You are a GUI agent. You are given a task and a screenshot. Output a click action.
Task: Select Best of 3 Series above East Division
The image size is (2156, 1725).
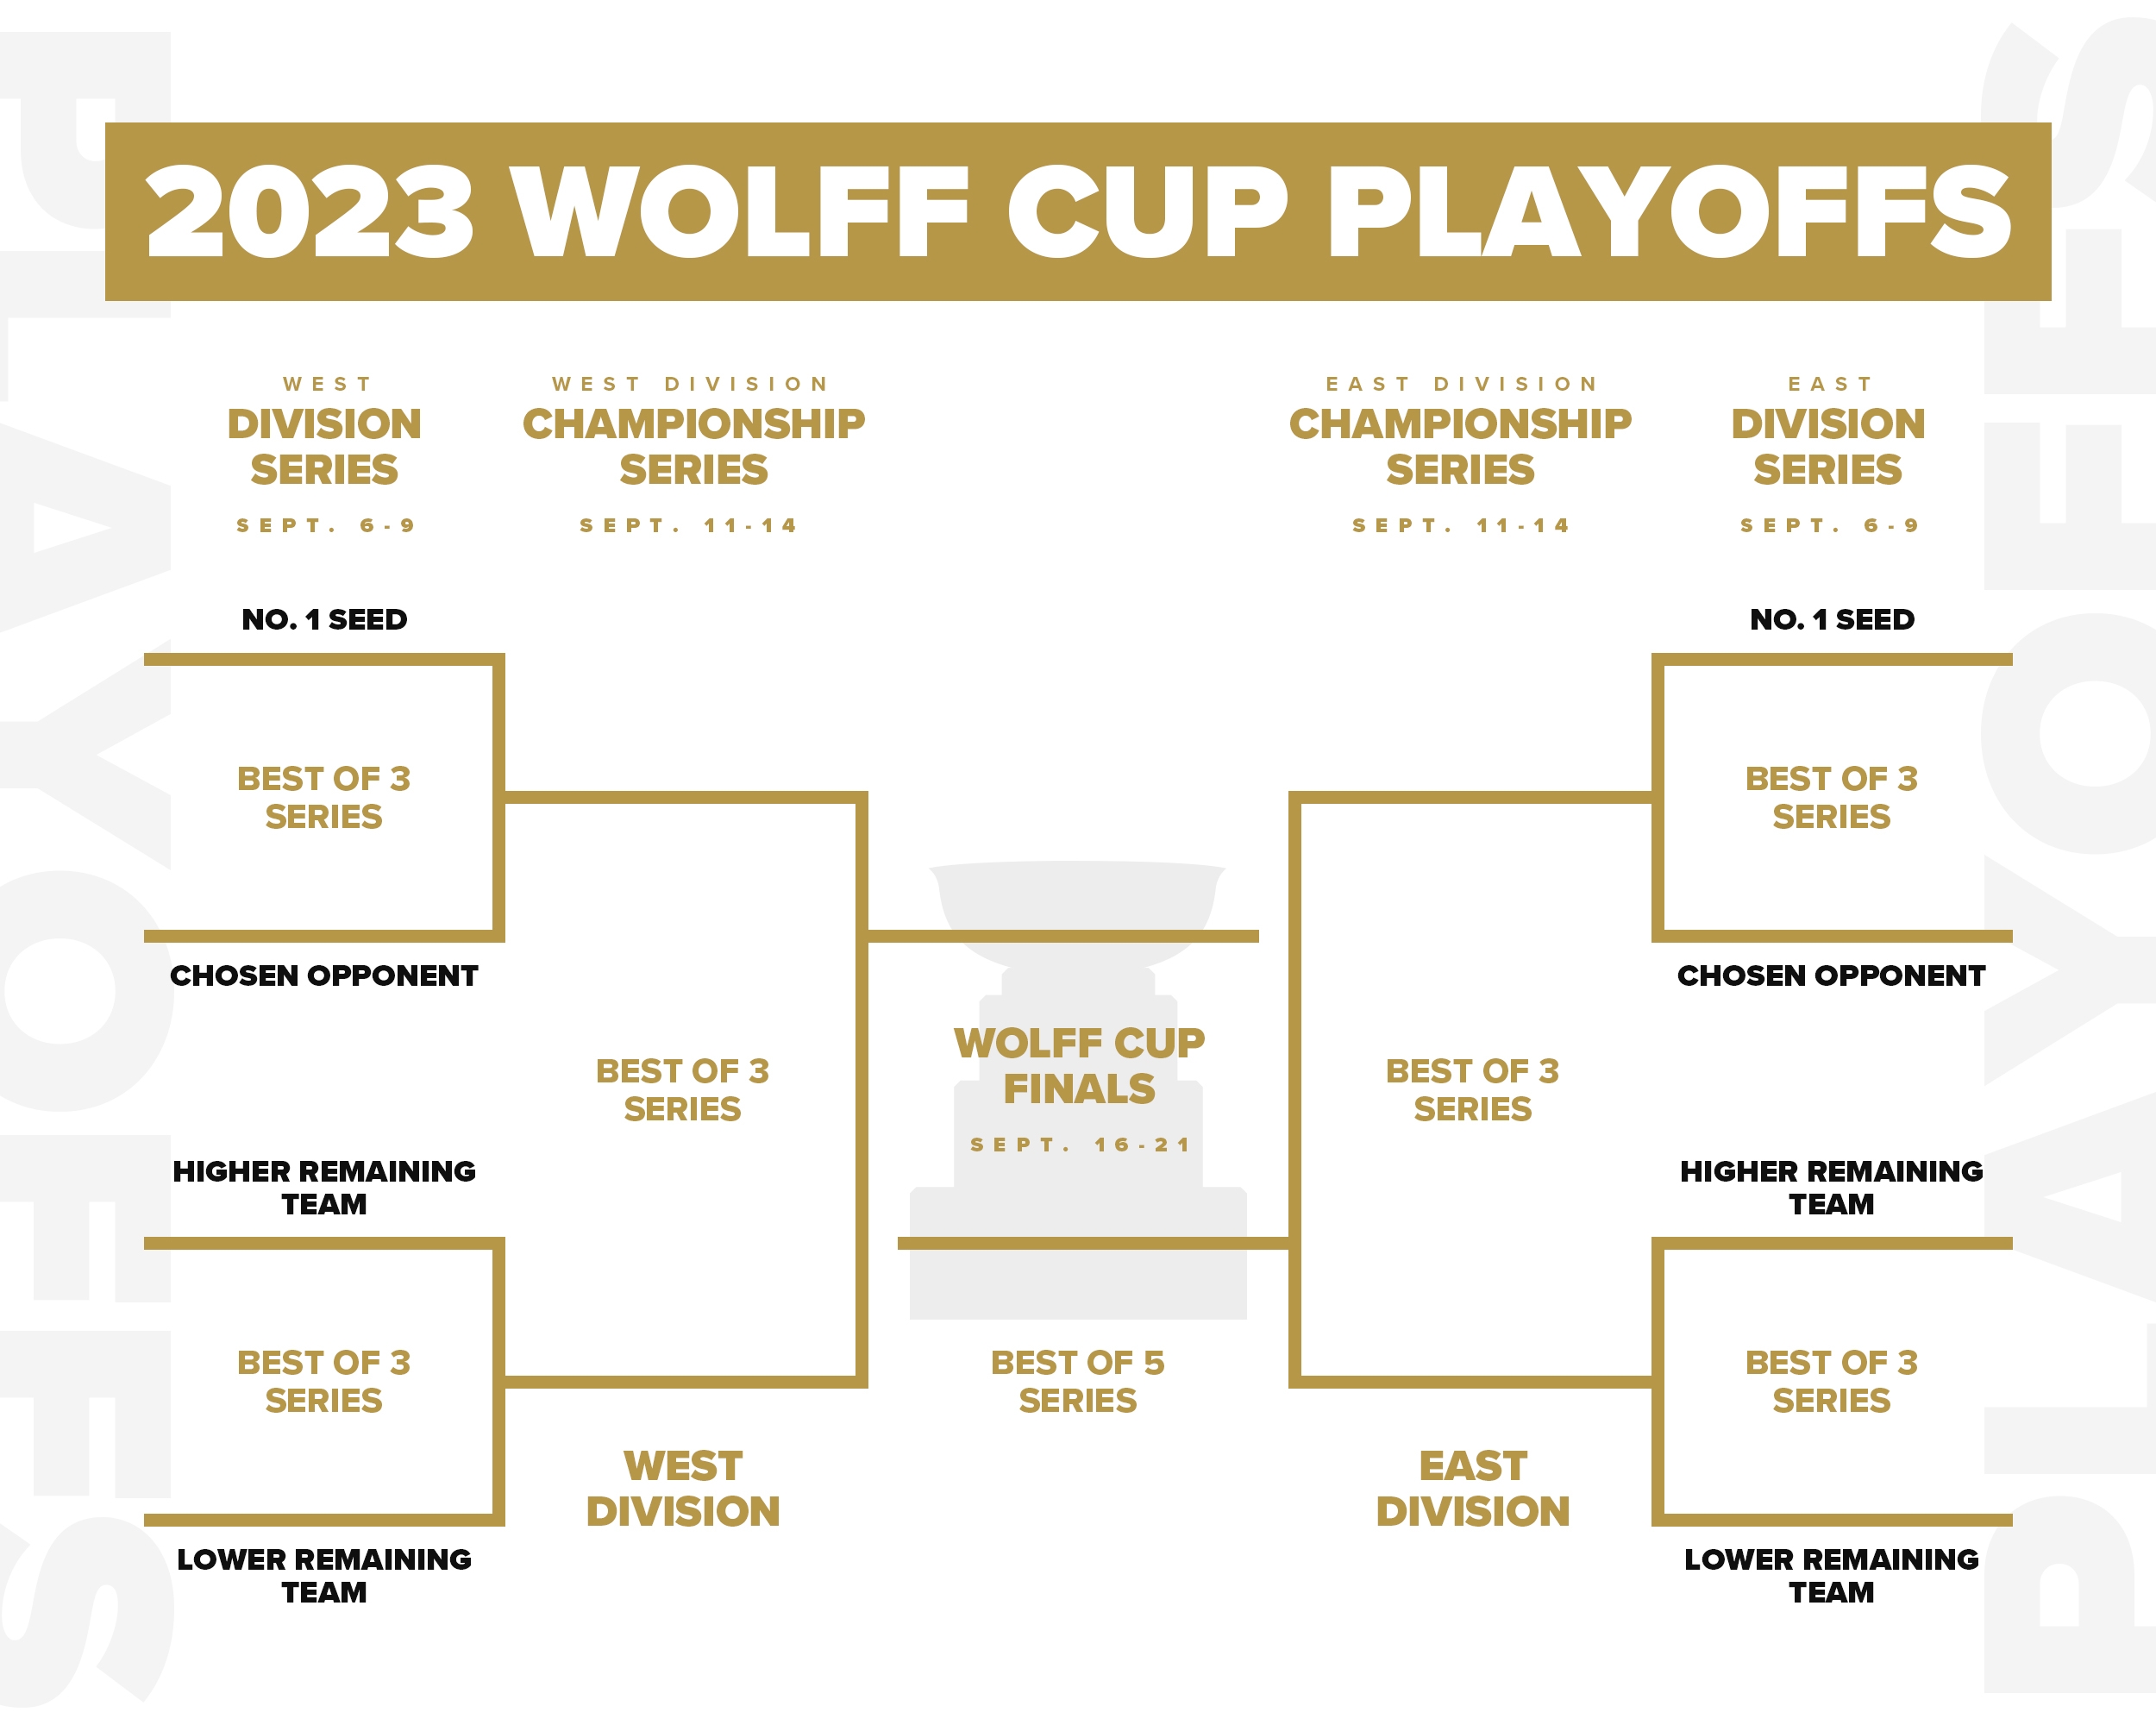1472,1090
